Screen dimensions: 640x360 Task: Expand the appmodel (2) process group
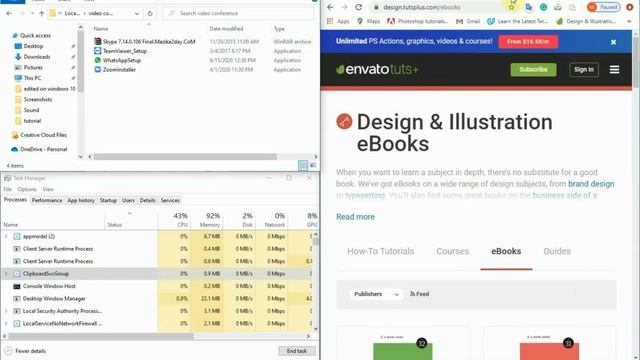pyautogui.click(x=6, y=236)
